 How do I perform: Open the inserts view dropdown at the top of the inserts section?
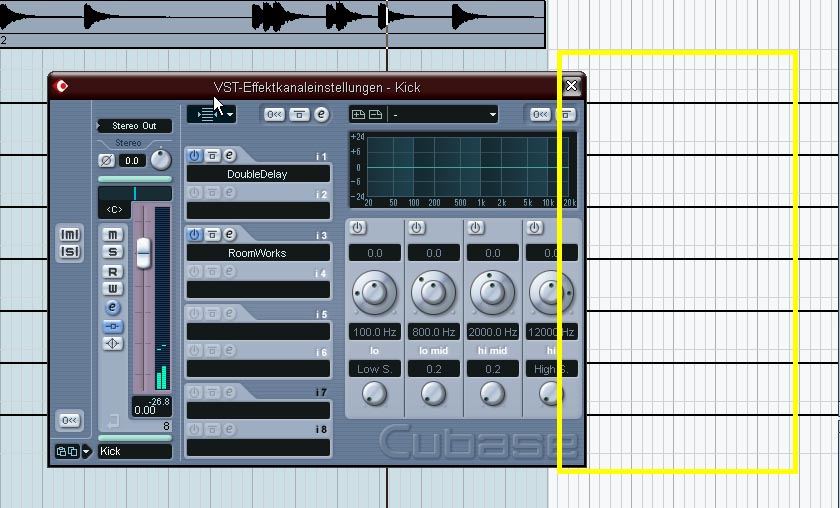click(212, 114)
